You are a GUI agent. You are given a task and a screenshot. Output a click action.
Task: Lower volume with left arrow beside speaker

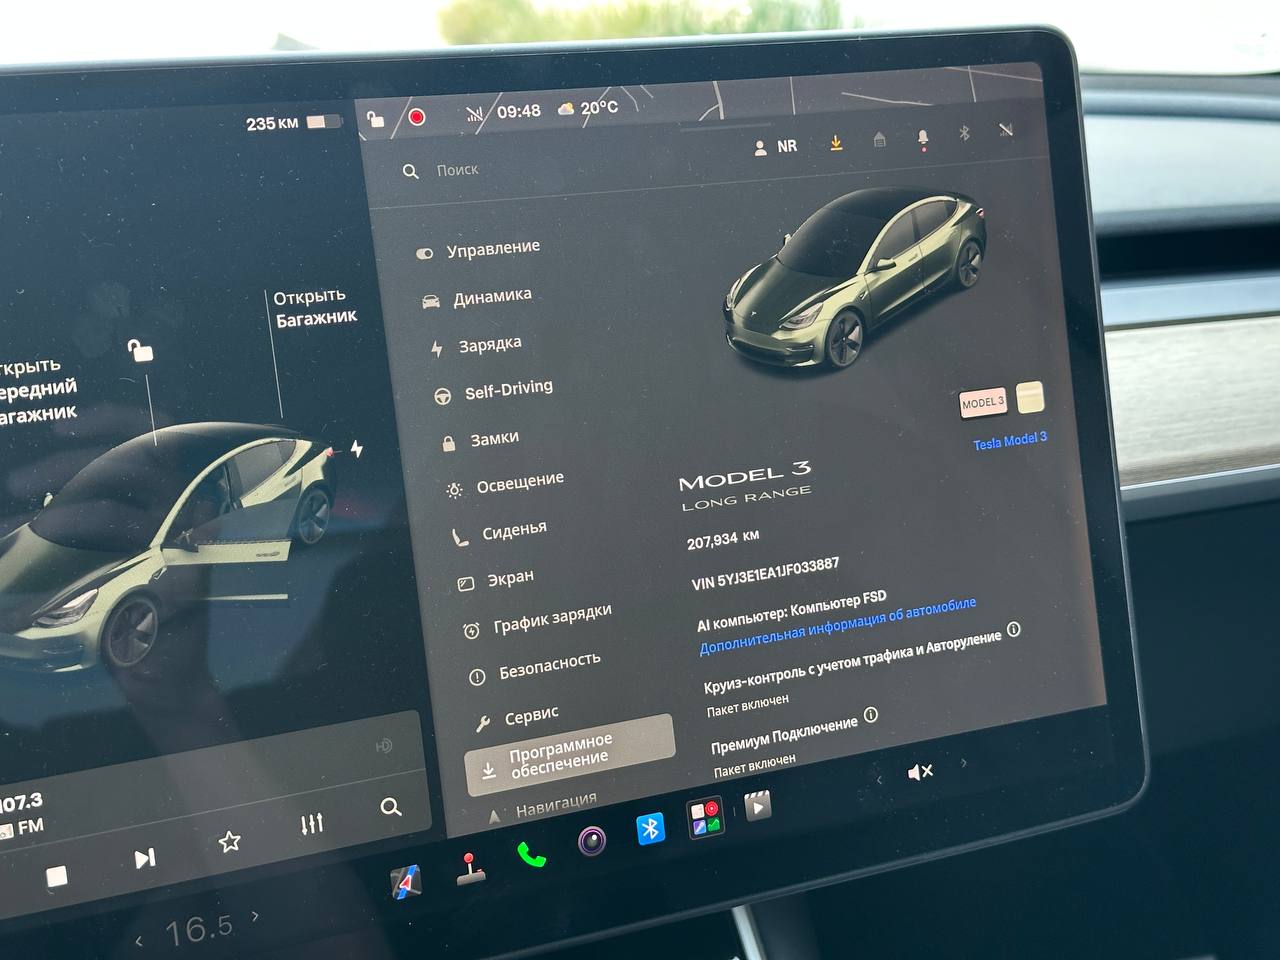879,780
